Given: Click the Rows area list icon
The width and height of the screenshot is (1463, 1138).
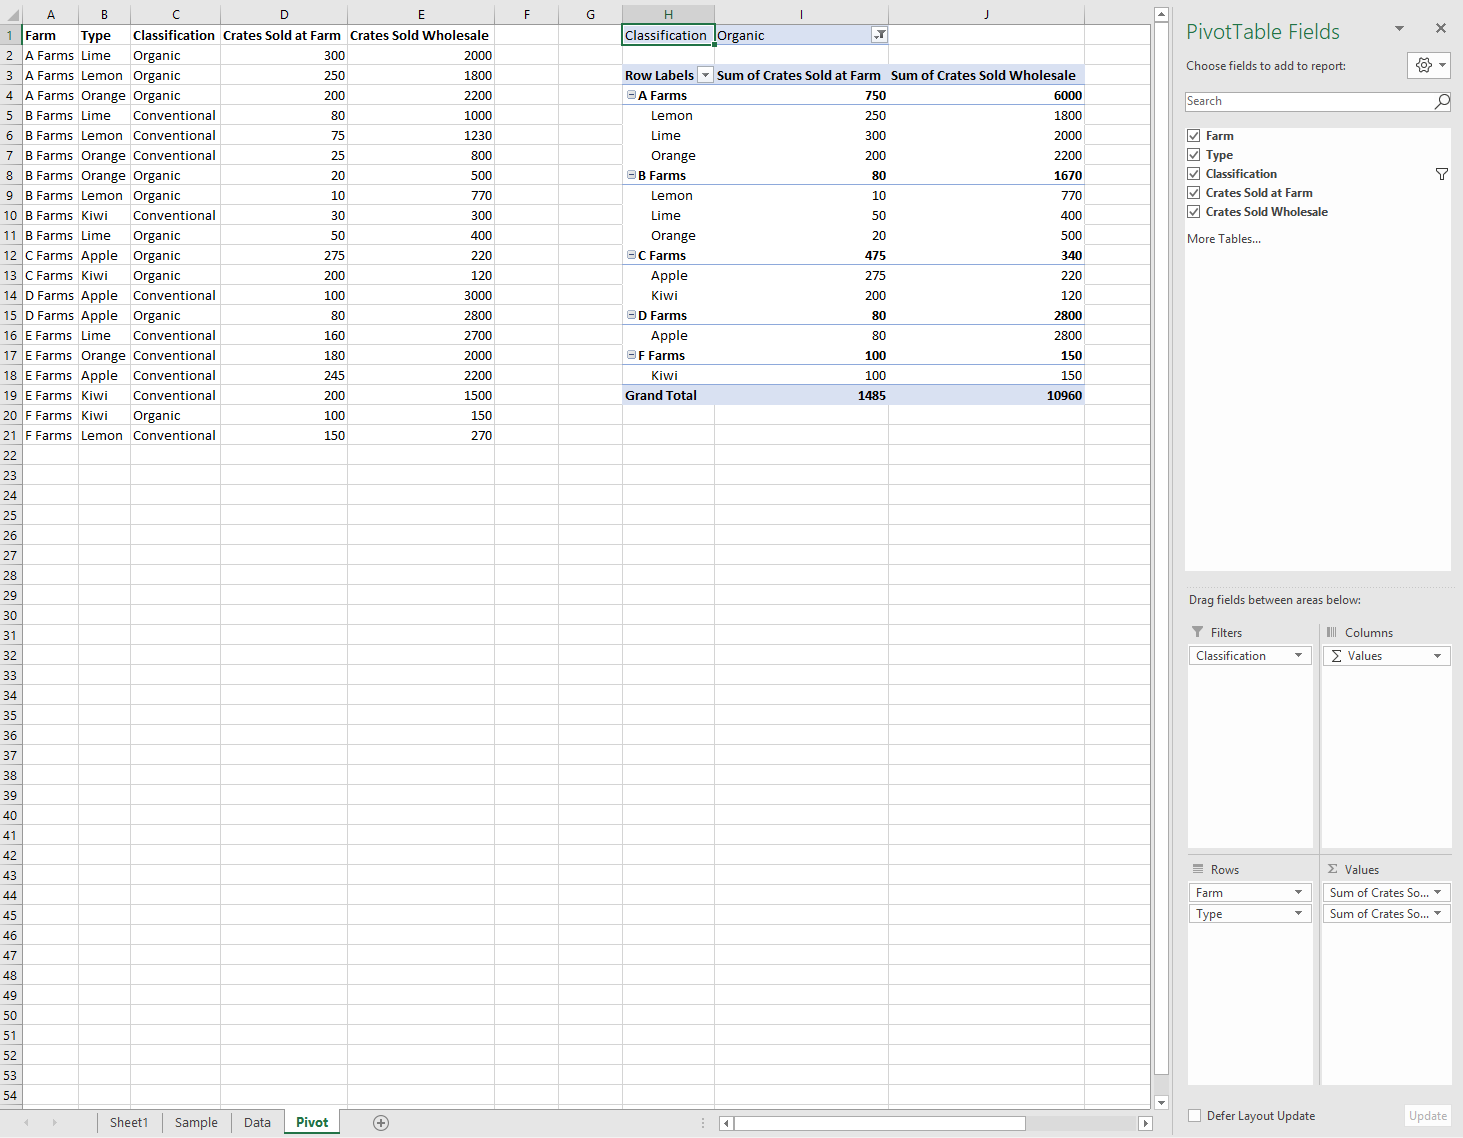Looking at the screenshot, I should coord(1197,868).
